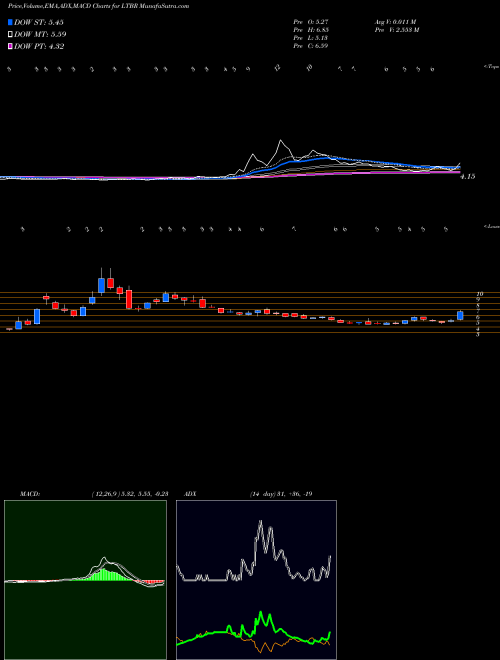The image size is (500, 660).
Task: Click the 'Avg V: 0.911 M' volume text
Action: (x=397, y=22)
